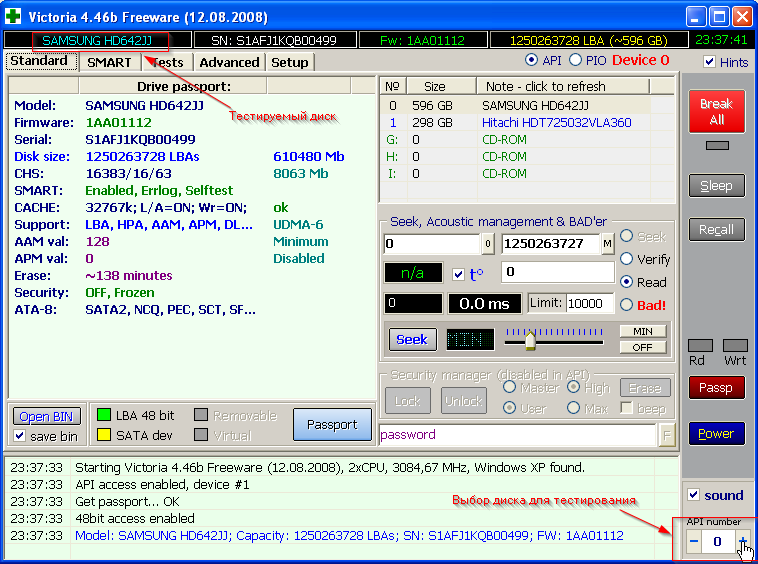Click the small 0 button beside start LBA
Screen dimensions: 758x564
coord(487,244)
